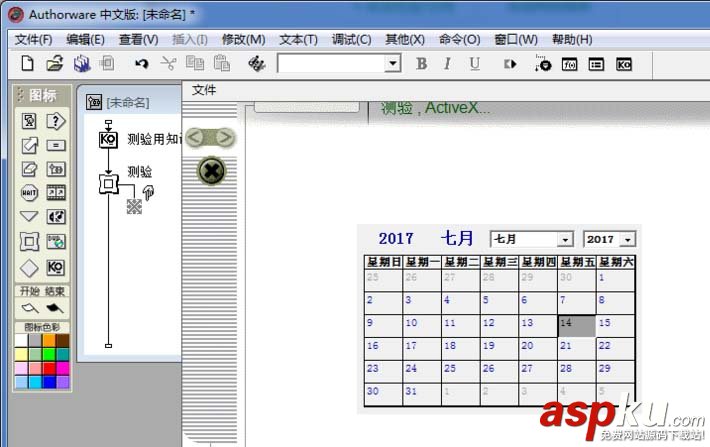710x447 pixels.
Task: Select the Interaction icon with a question mark
Action: [x=56, y=121]
